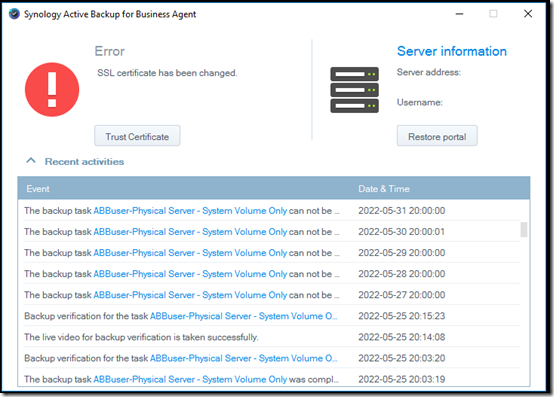Click the disabled maximize window button
Image resolution: width=554 pixels, height=397 pixels.
493,14
